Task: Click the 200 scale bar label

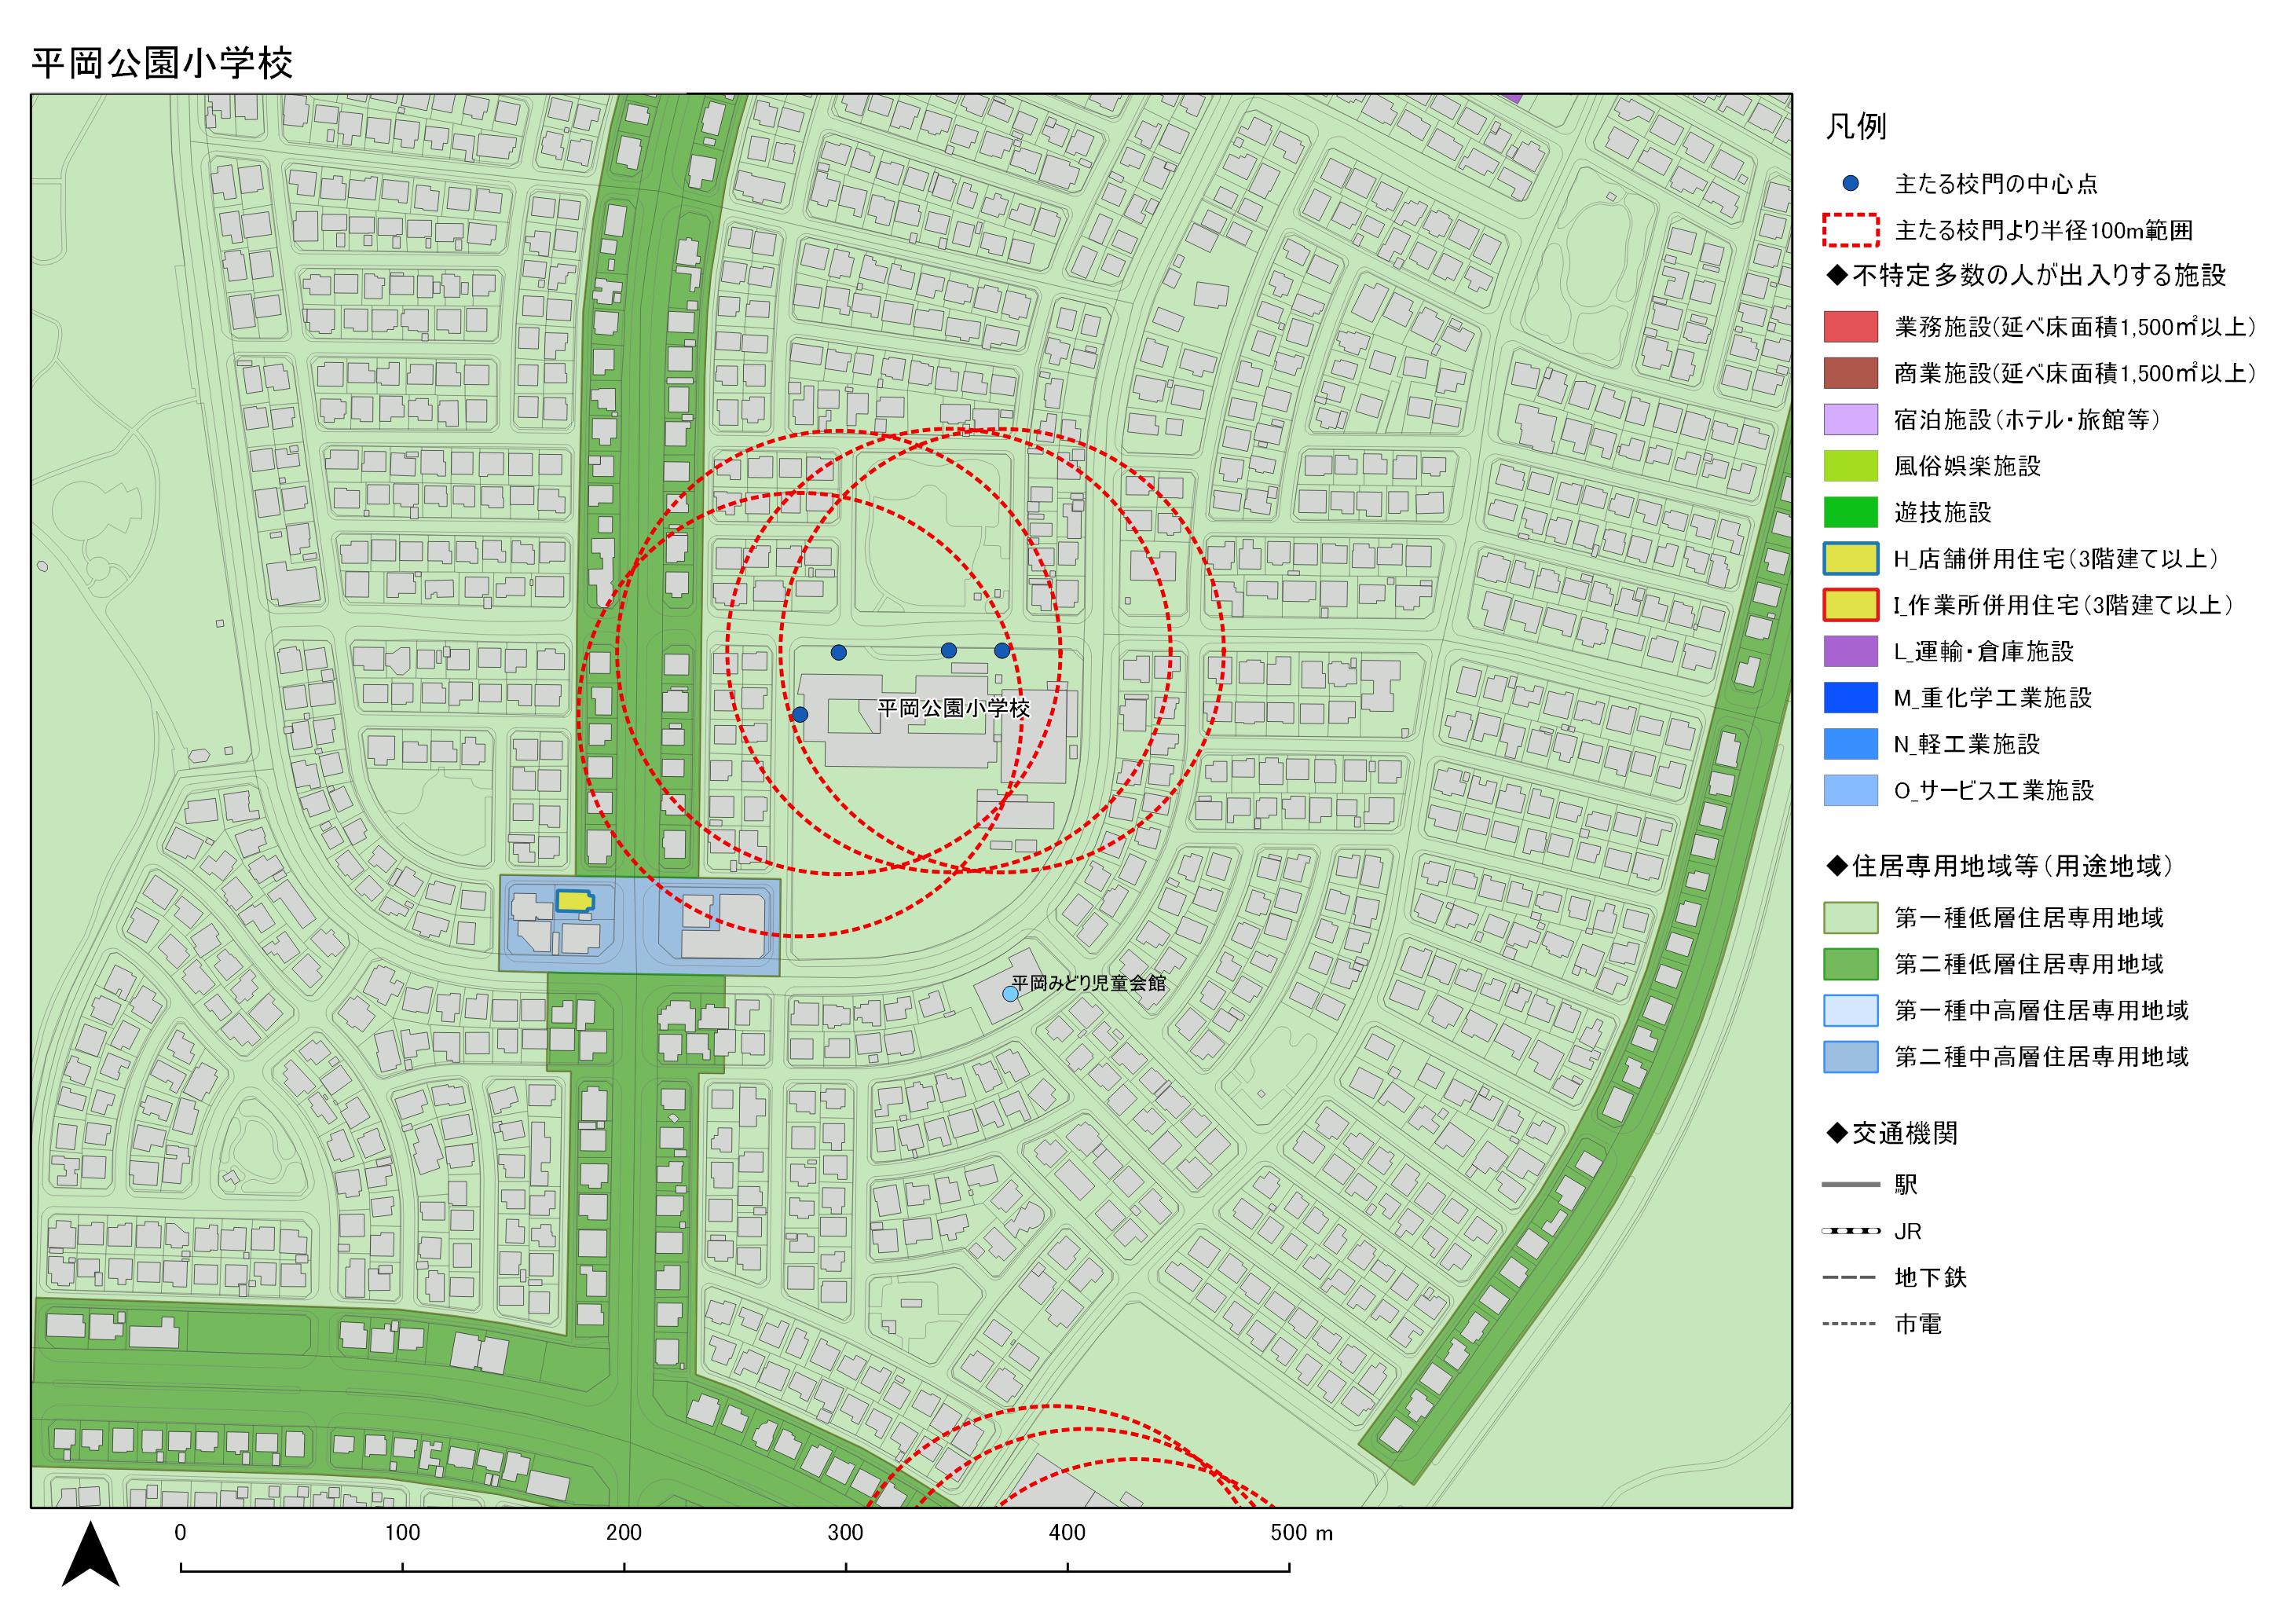Action: click(624, 1532)
